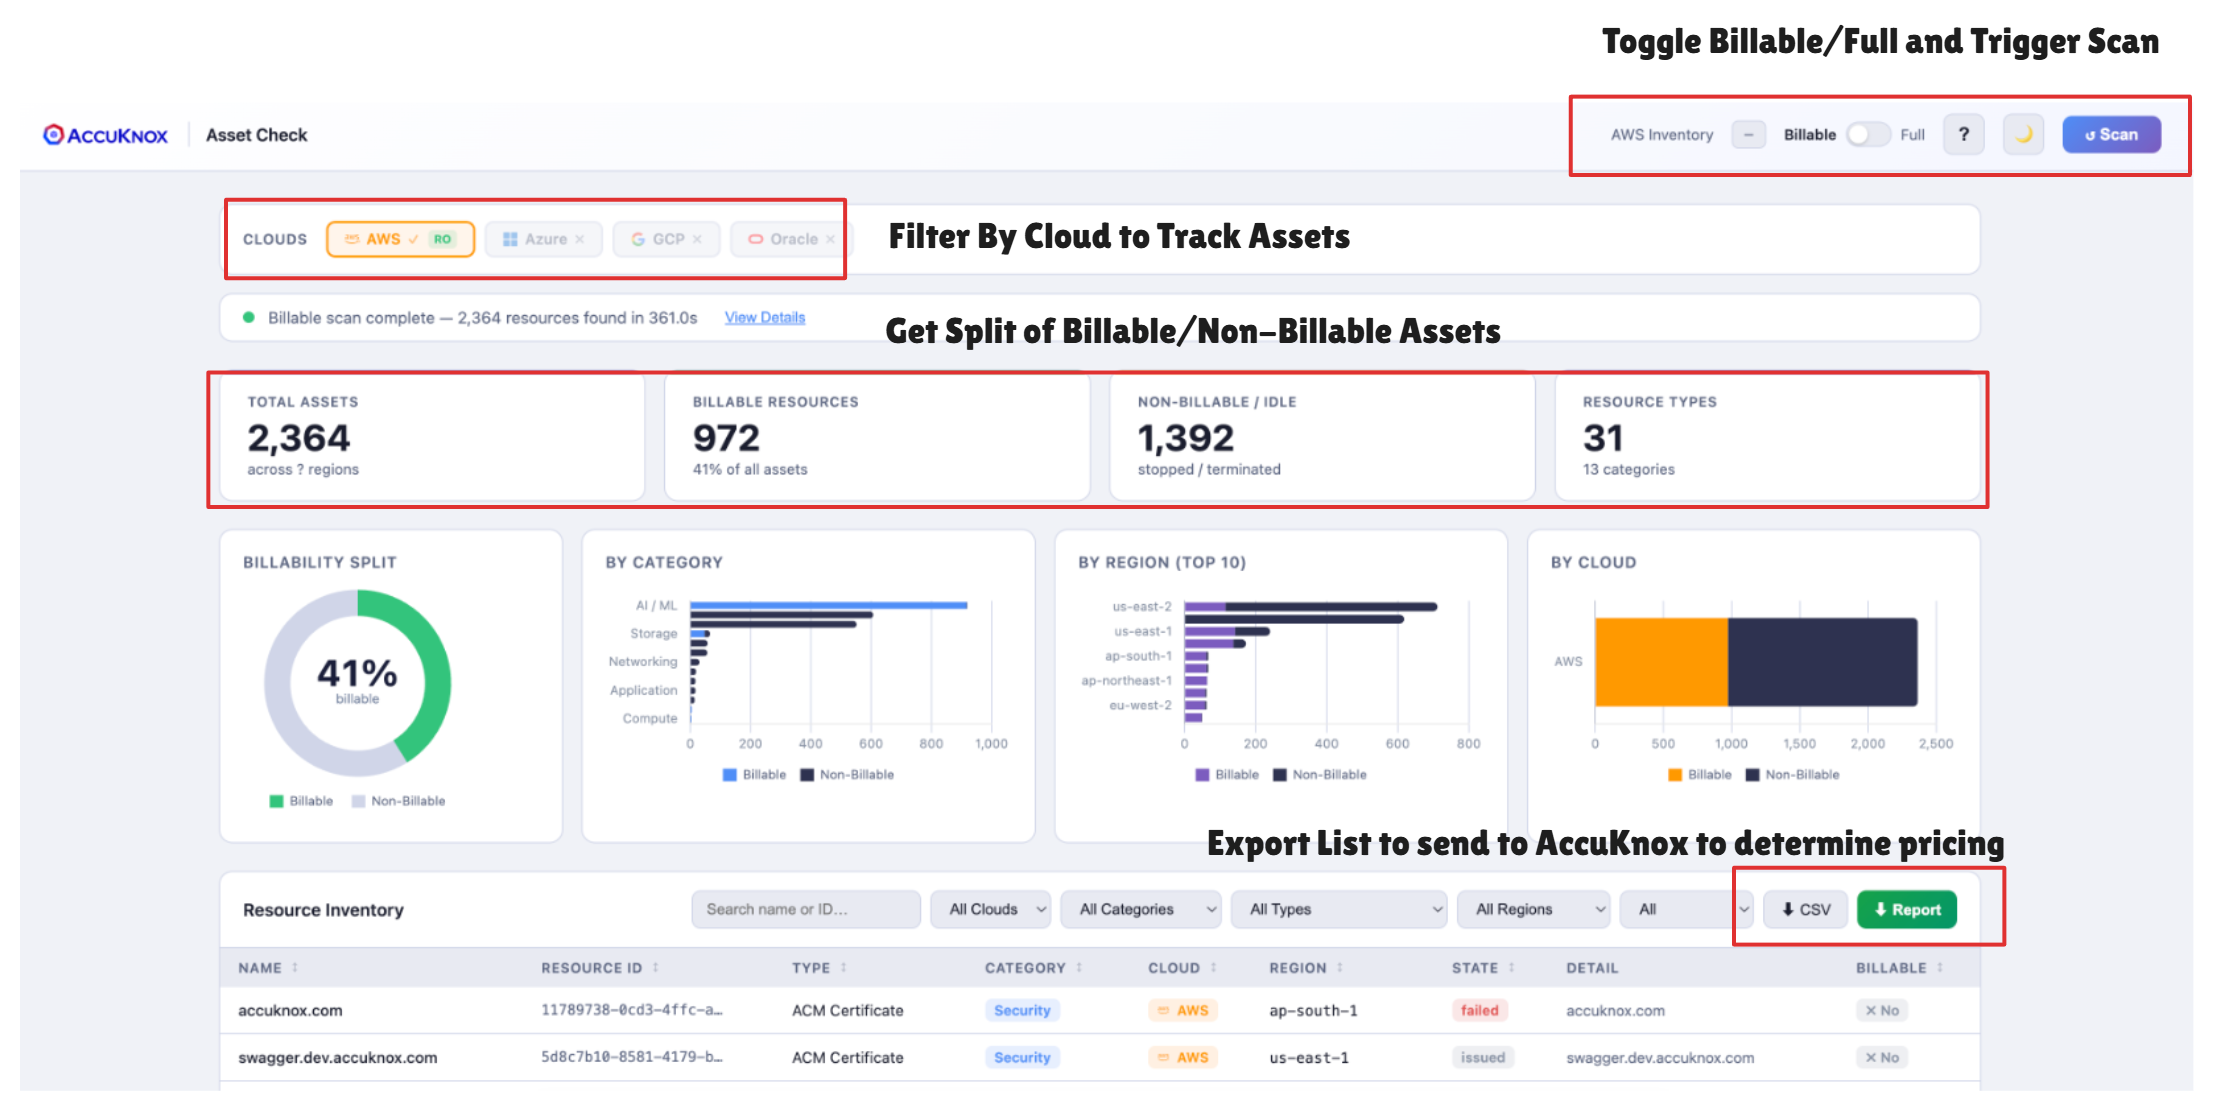Open the All Regions dropdown
2213x1110 pixels.
tap(1534, 909)
